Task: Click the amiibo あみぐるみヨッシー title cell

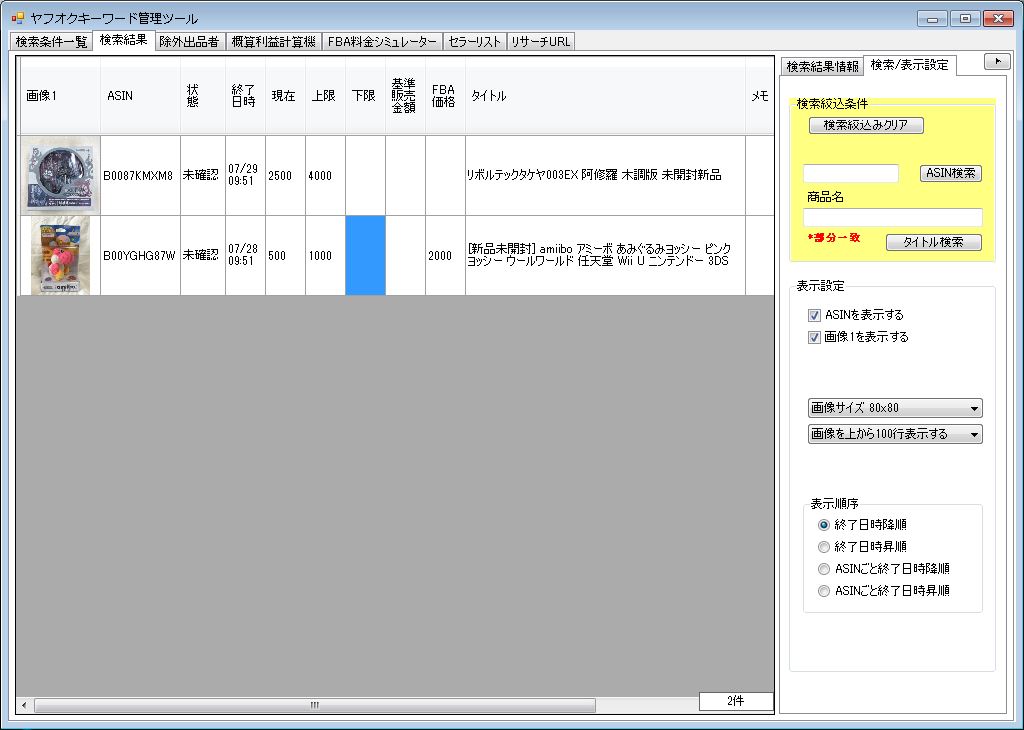Action: click(x=605, y=256)
